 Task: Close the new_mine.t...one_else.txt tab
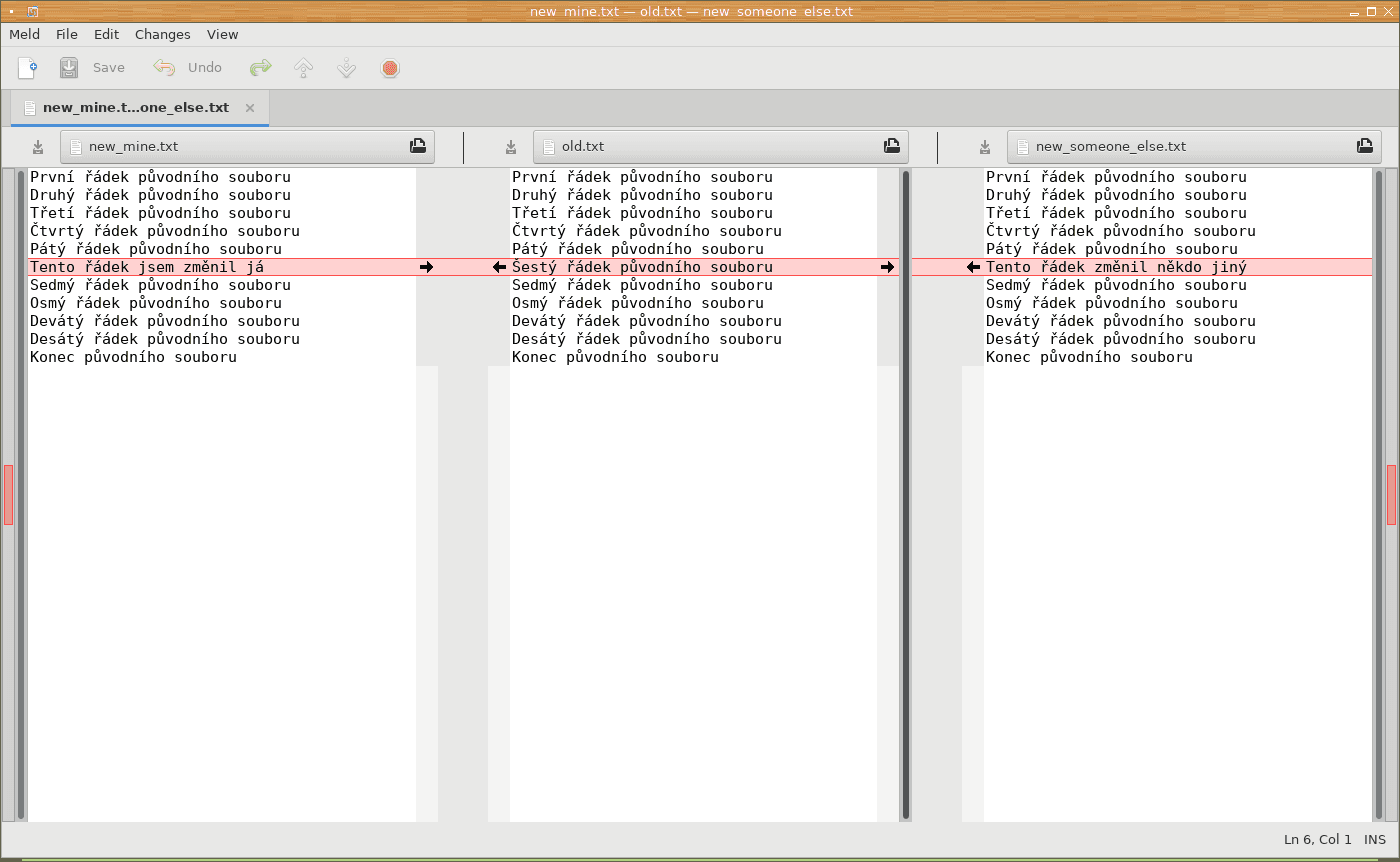click(x=250, y=108)
